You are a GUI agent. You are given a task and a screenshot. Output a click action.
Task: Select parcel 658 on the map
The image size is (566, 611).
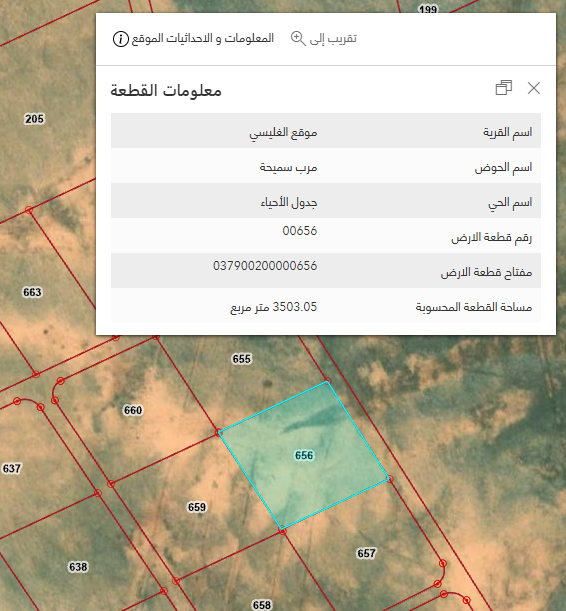pos(262,605)
